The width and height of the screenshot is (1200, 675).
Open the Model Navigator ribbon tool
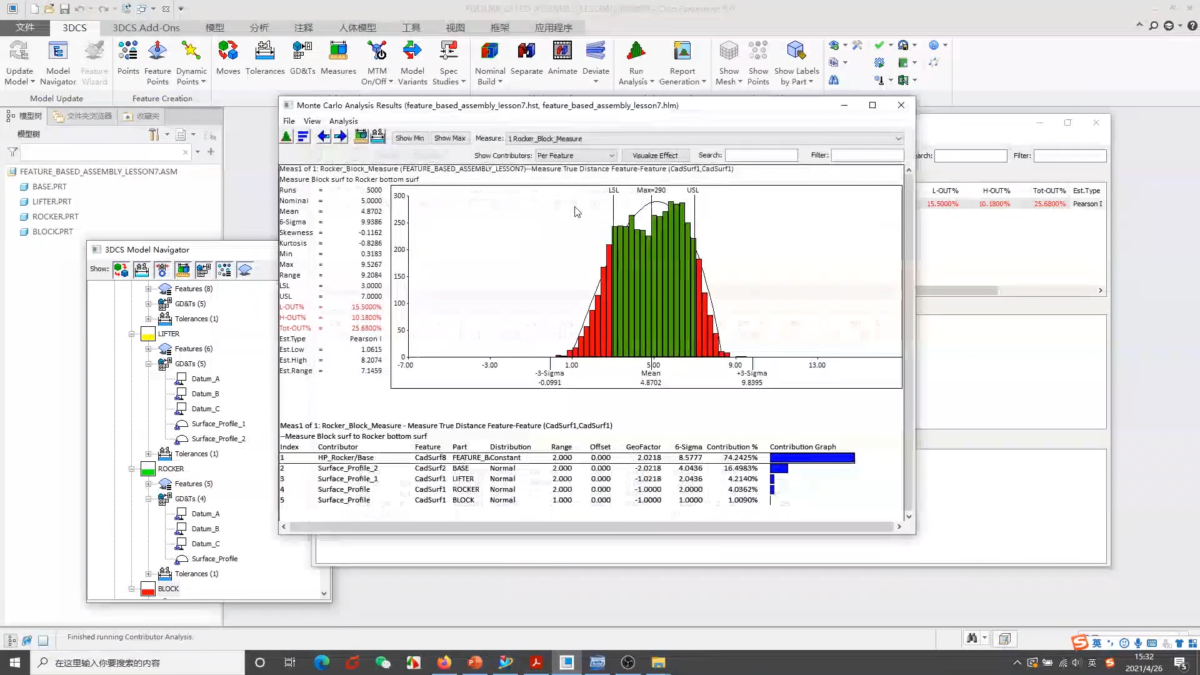pos(57,60)
